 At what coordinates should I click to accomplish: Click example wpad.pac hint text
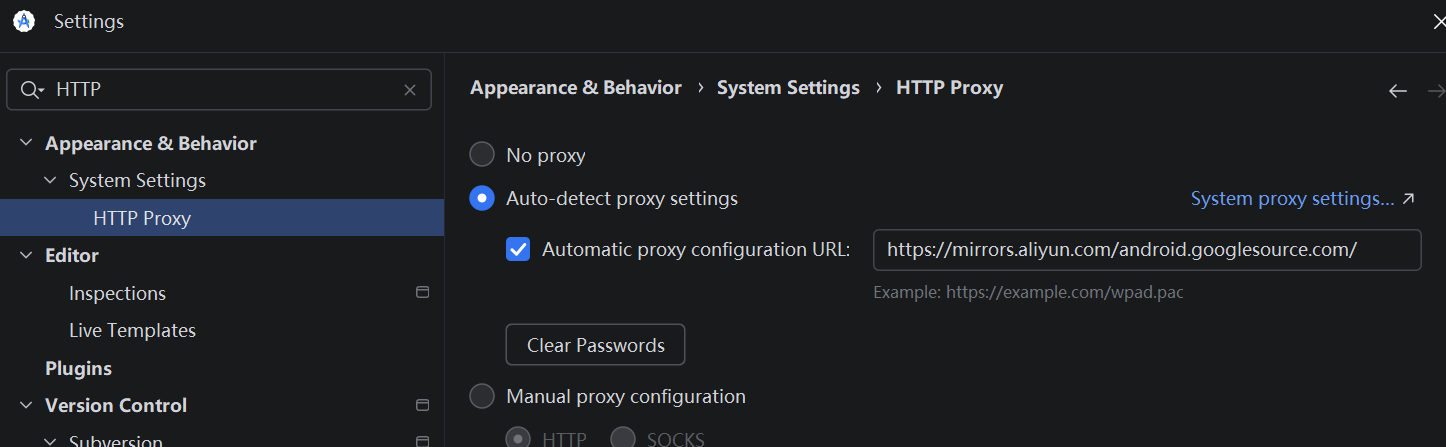click(1028, 293)
